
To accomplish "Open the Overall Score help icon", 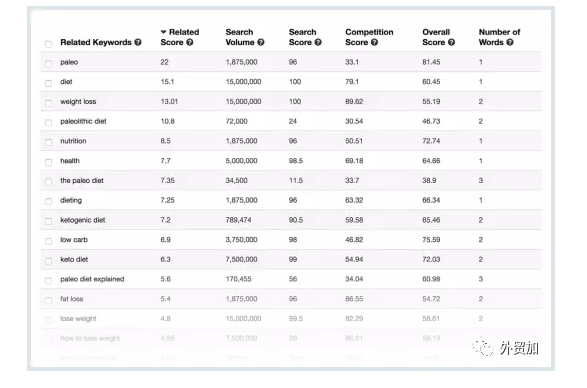I will coord(451,42).
